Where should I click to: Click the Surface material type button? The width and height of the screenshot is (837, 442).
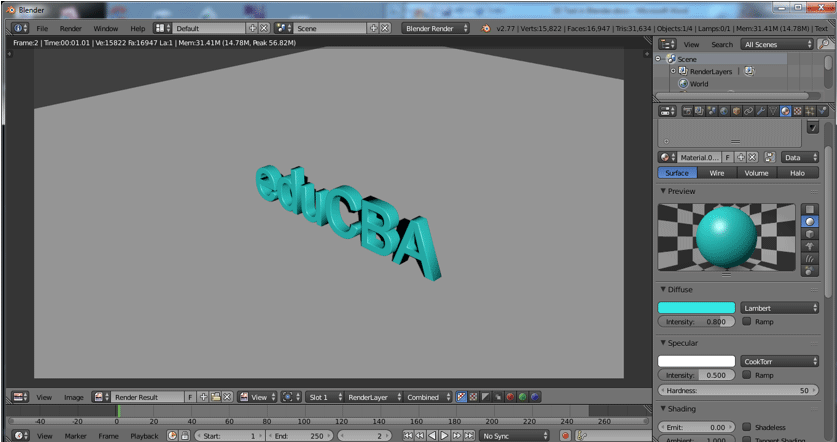pyautogui.click(x=677, y=173)
